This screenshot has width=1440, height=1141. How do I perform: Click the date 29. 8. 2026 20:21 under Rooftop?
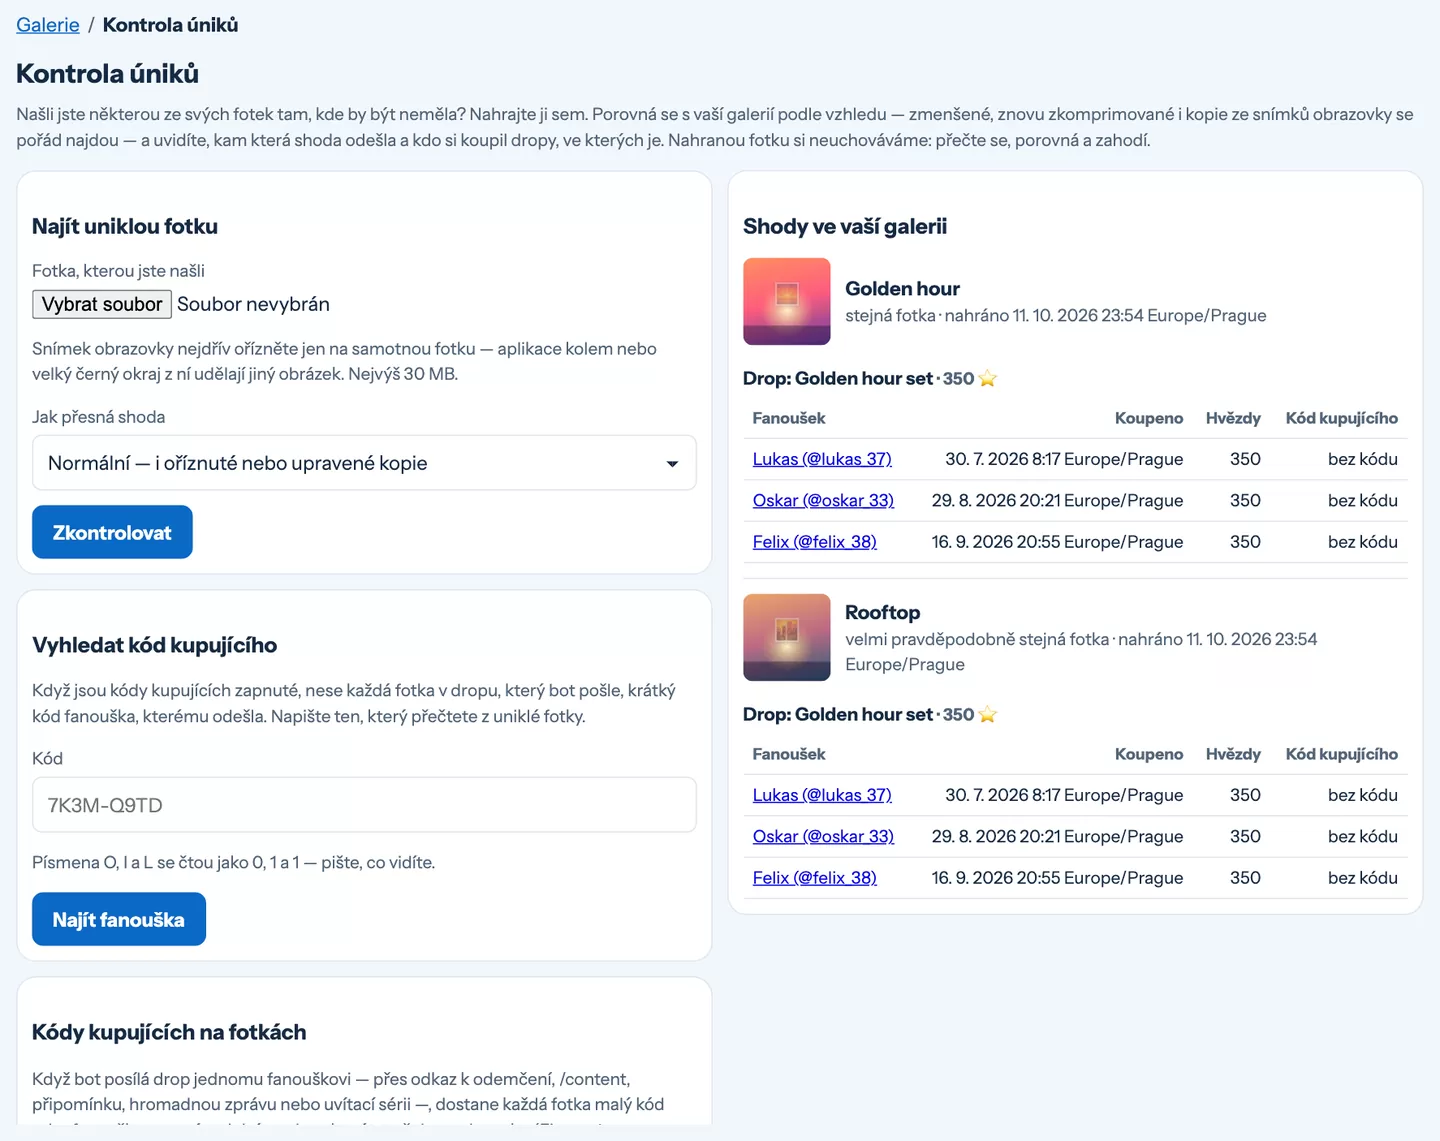(x=1058, y=836)
